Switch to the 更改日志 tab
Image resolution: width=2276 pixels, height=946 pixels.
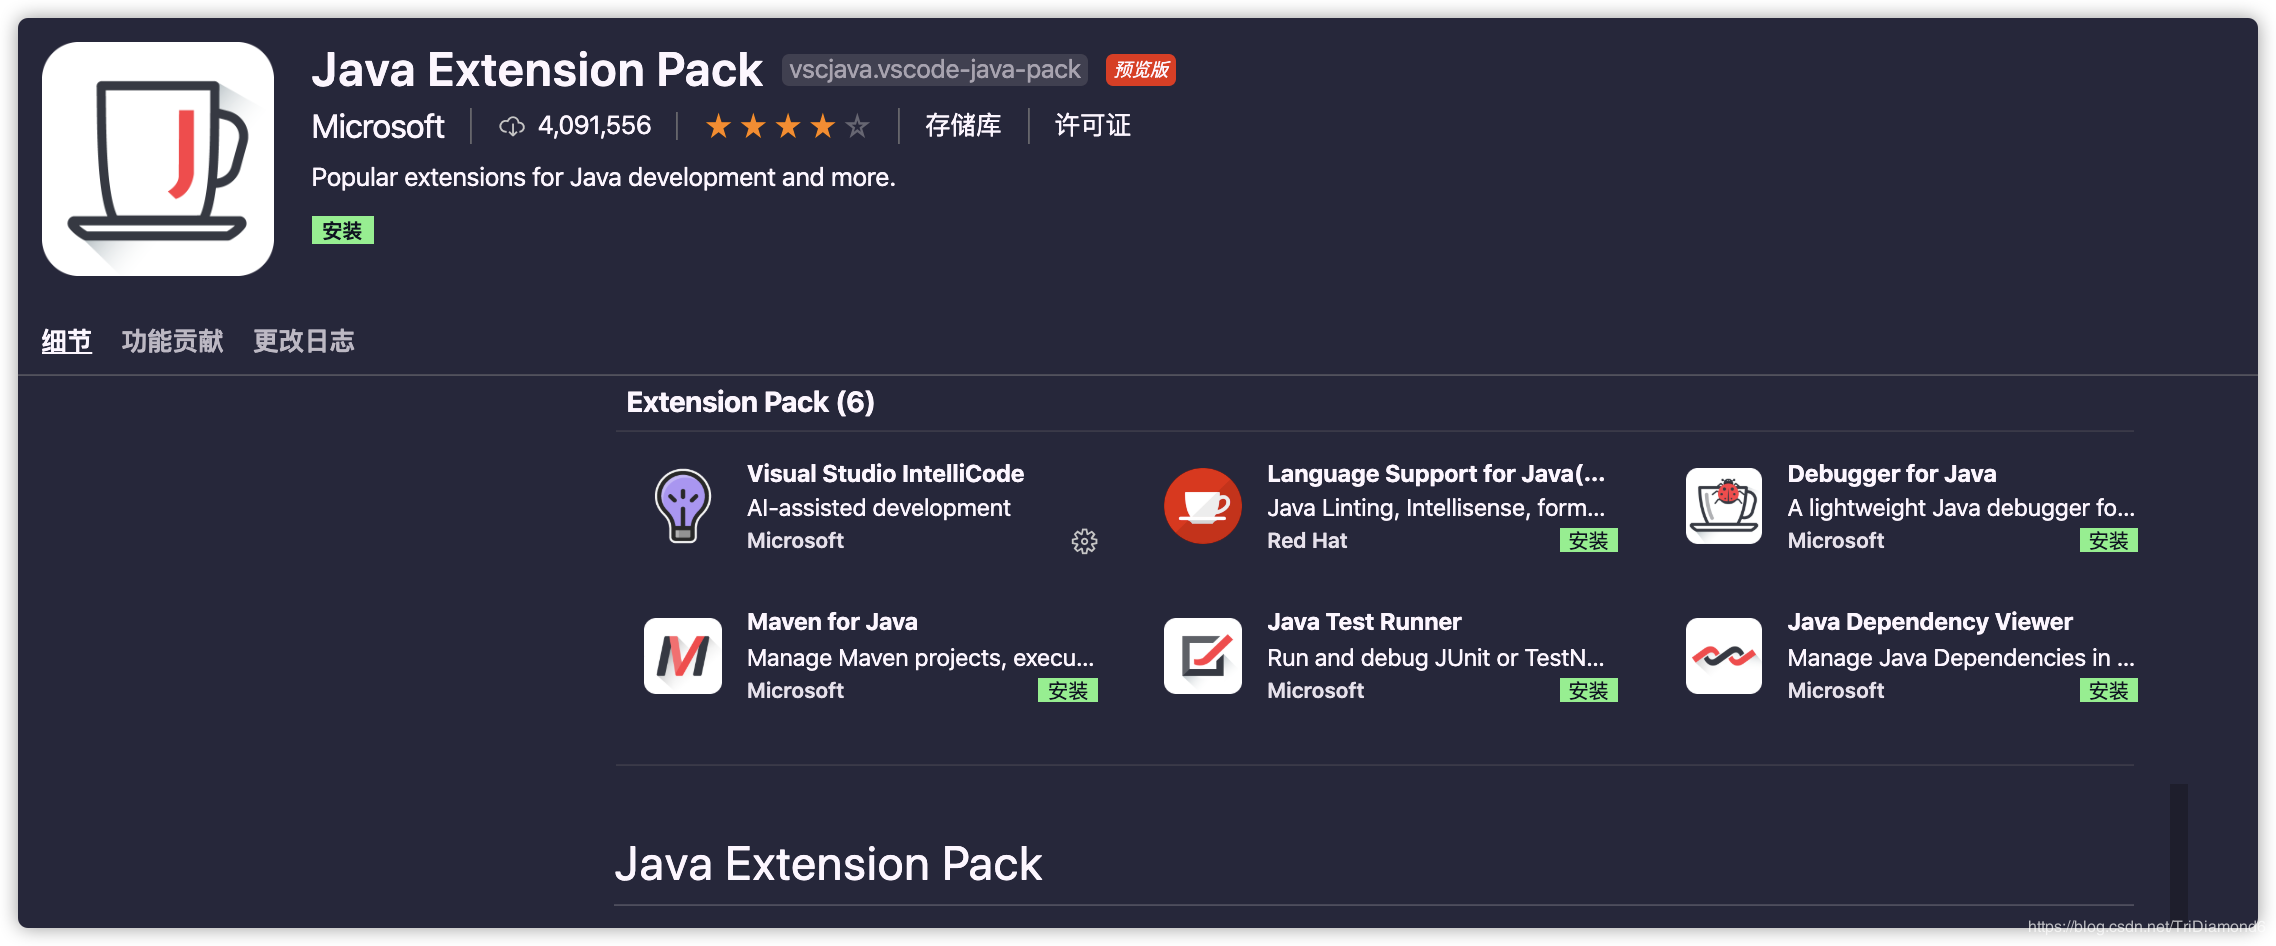(x=304, y=341)
